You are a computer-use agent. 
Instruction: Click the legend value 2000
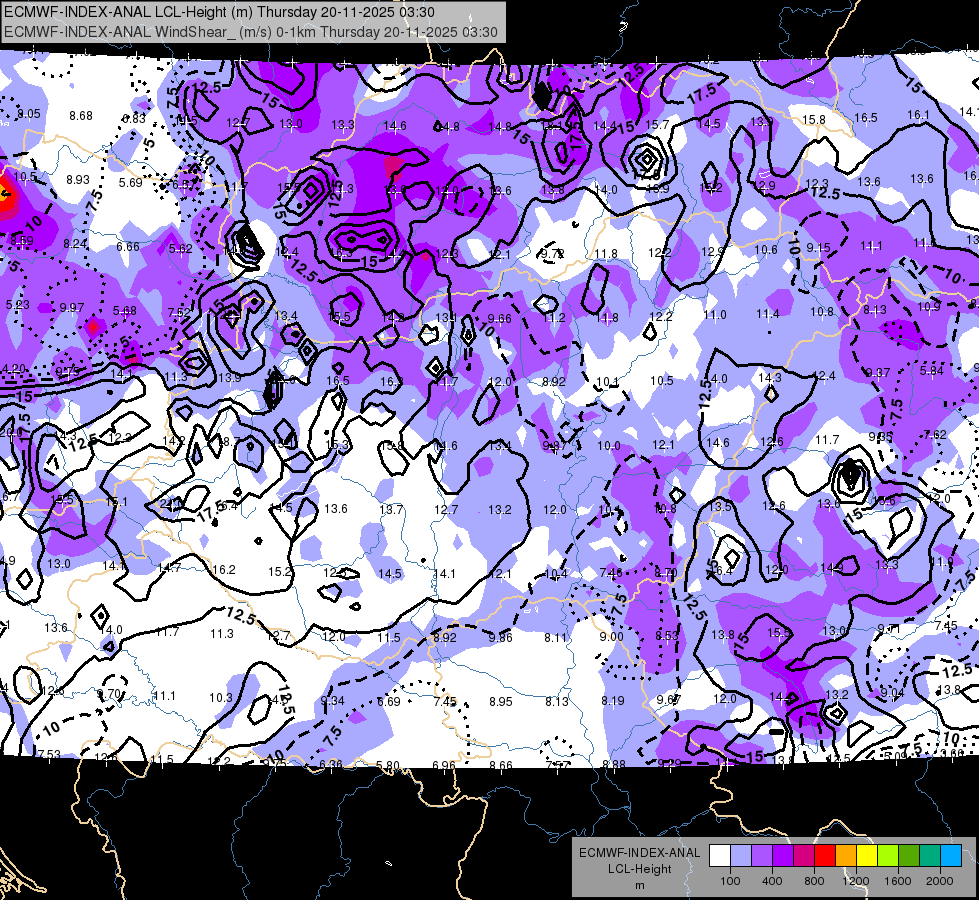coord(940,881)
